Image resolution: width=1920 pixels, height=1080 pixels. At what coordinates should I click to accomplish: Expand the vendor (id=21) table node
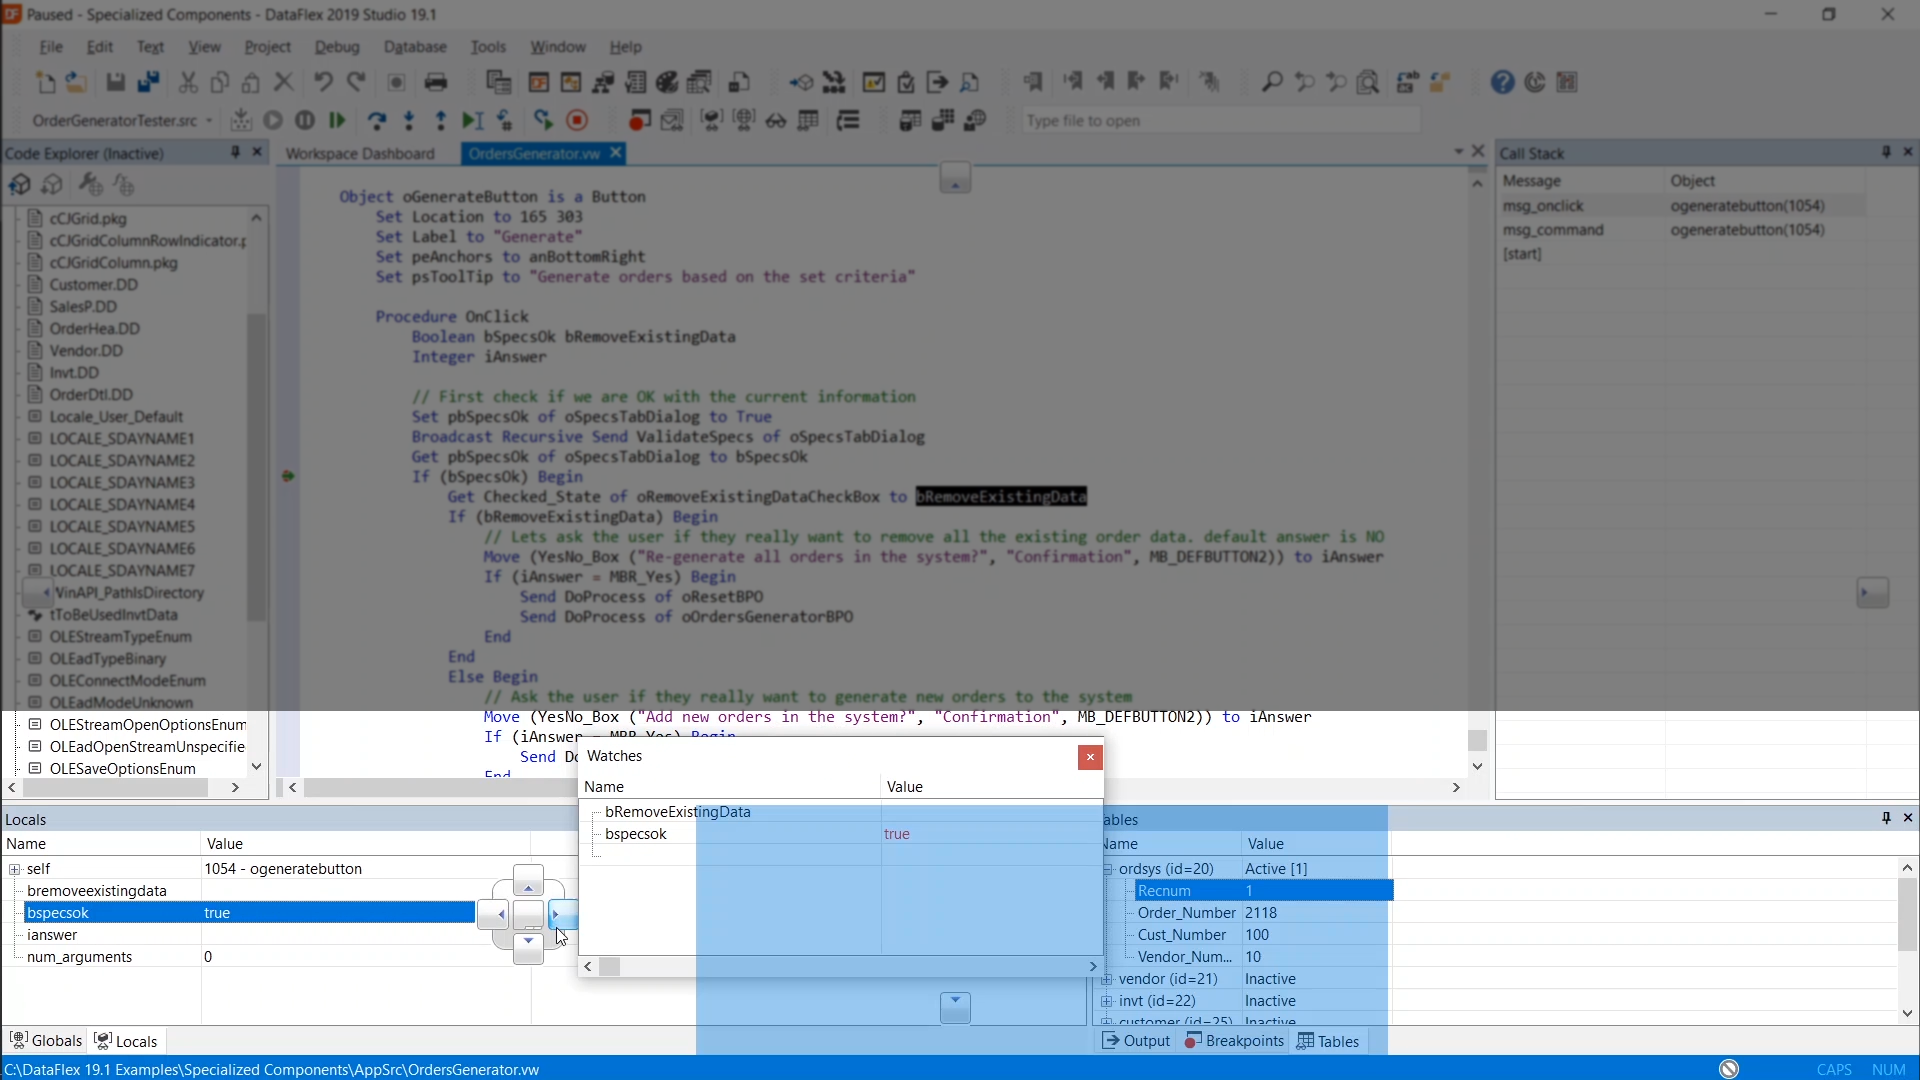1107,979
